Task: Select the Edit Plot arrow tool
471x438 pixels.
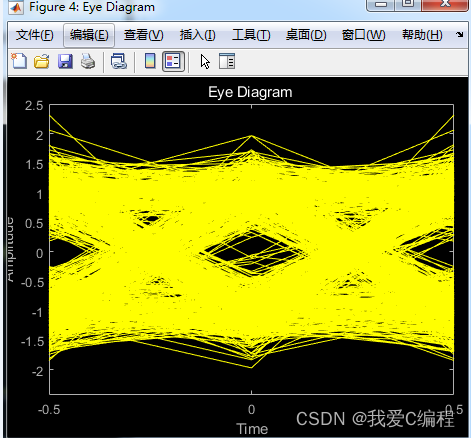Action: point(205,62)
